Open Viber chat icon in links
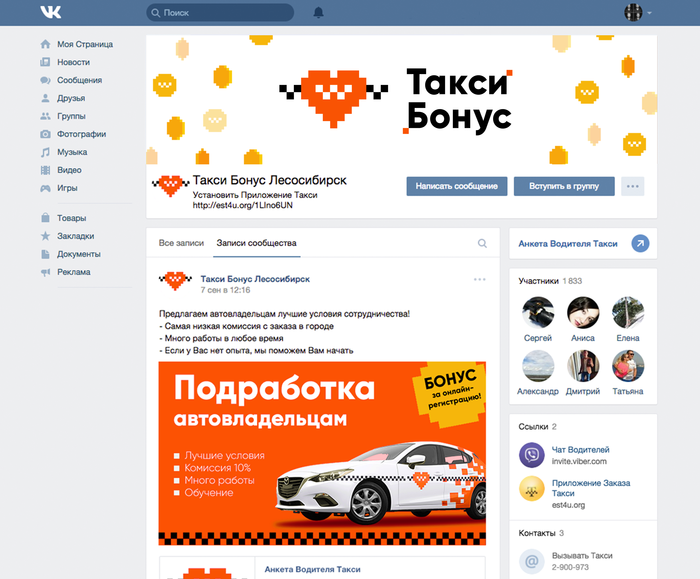Screen dimensions: 700x579 [x=531, y=456]
